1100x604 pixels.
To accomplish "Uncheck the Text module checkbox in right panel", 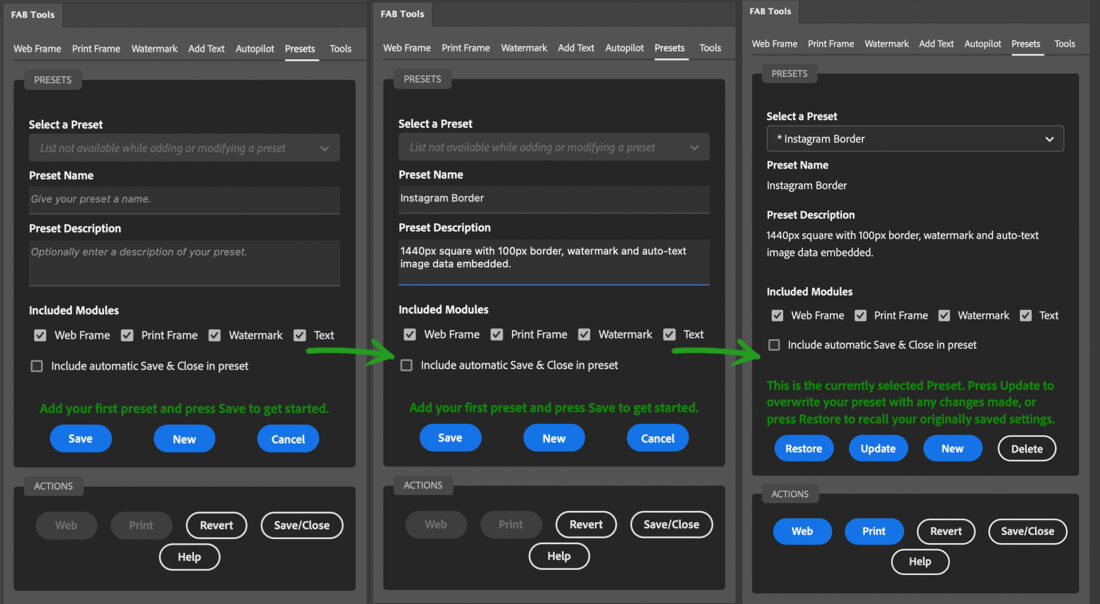I will point(1025,315).
